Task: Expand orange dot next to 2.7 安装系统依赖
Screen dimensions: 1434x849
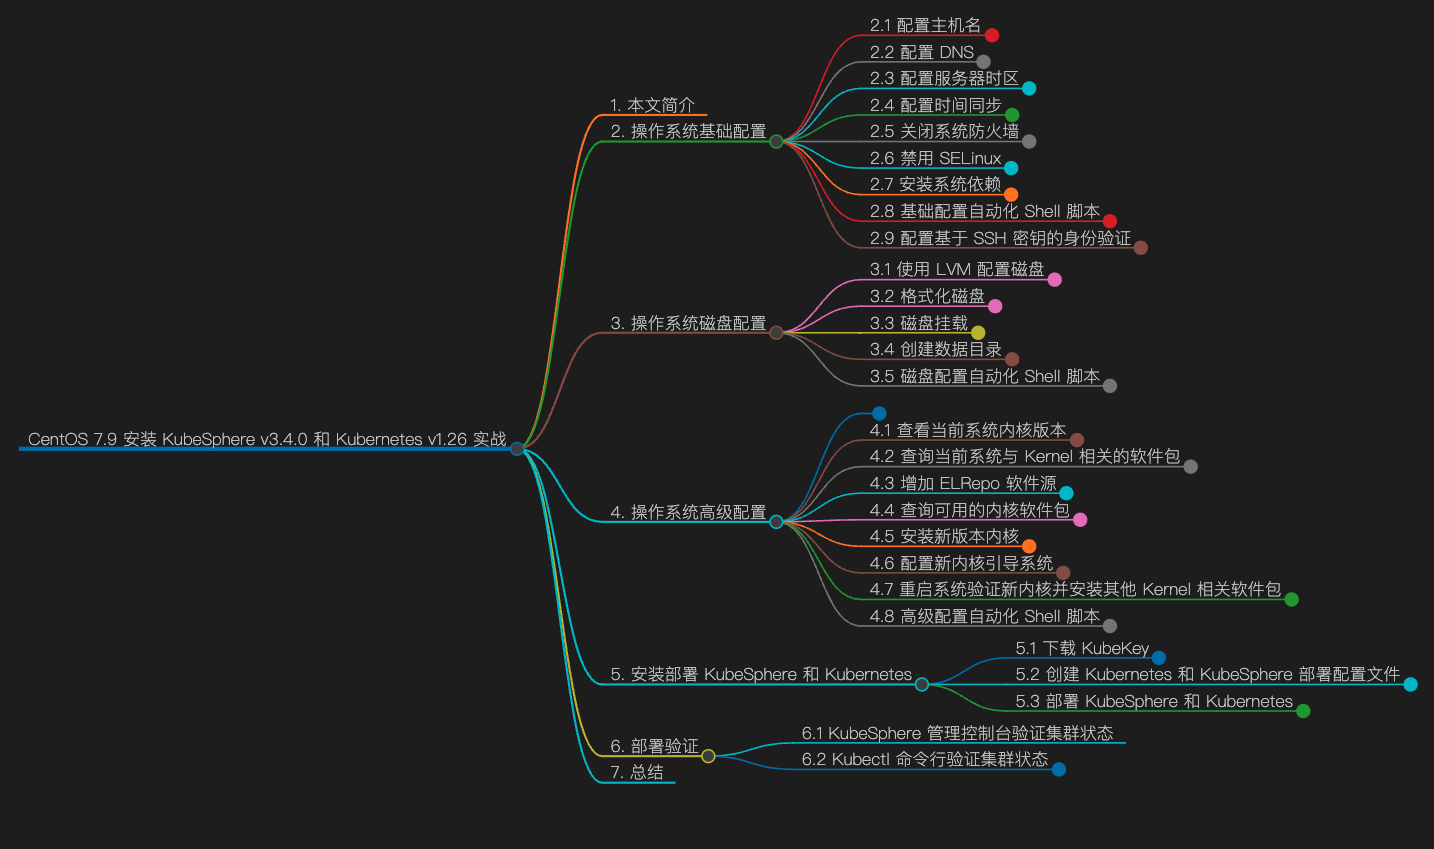Action: [1011, 194]
